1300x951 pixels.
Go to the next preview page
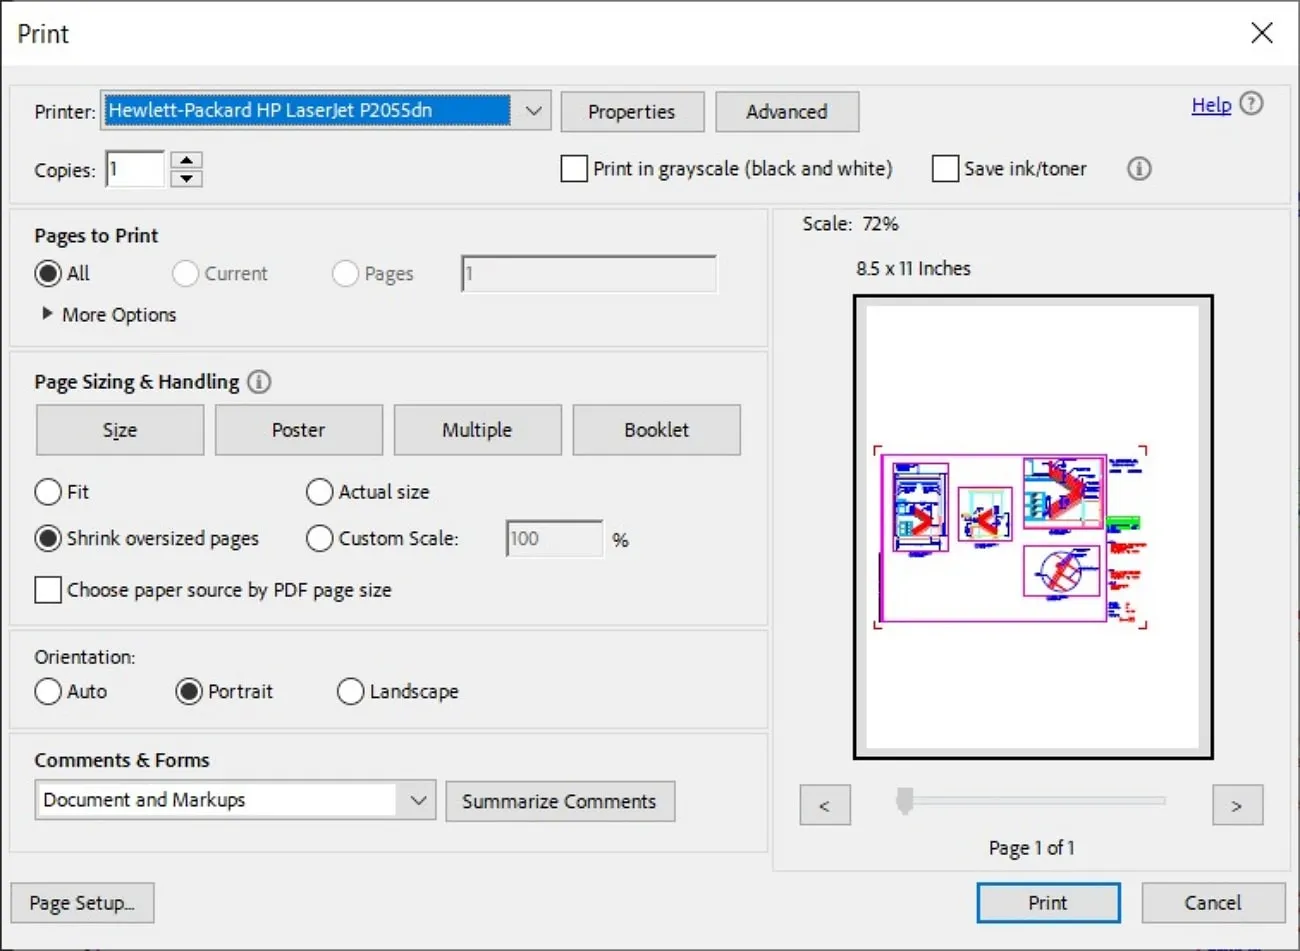pos(1237,805)
